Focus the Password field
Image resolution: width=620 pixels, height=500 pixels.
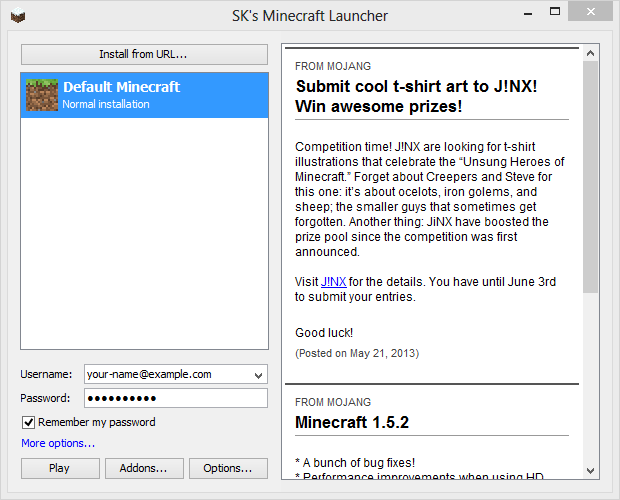[x=176, y=398]
